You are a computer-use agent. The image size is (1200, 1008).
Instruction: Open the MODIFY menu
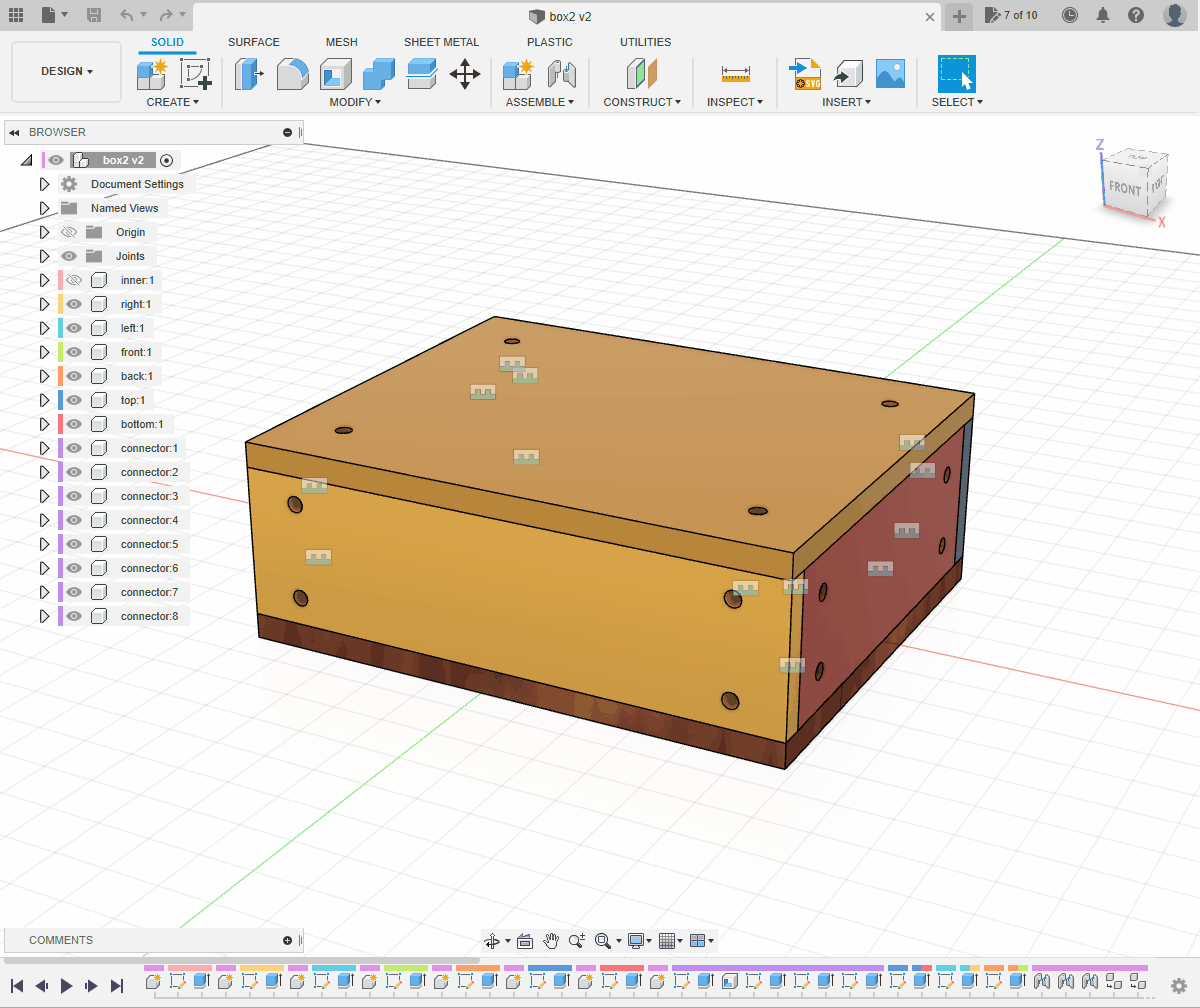355,102
